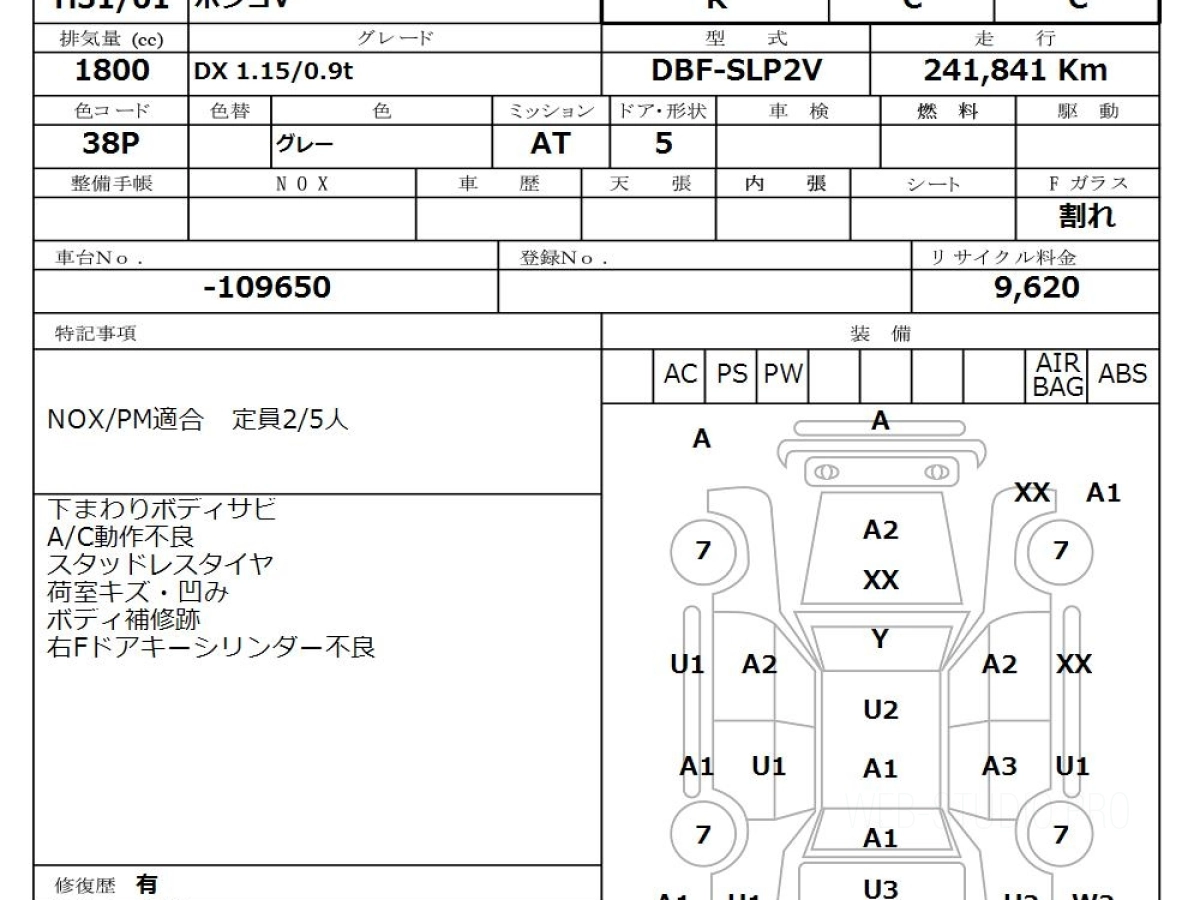Click the remark A/C動作不良
Image resolution: width=1200 pixels, height=900 pixels.
click(120, 536)
